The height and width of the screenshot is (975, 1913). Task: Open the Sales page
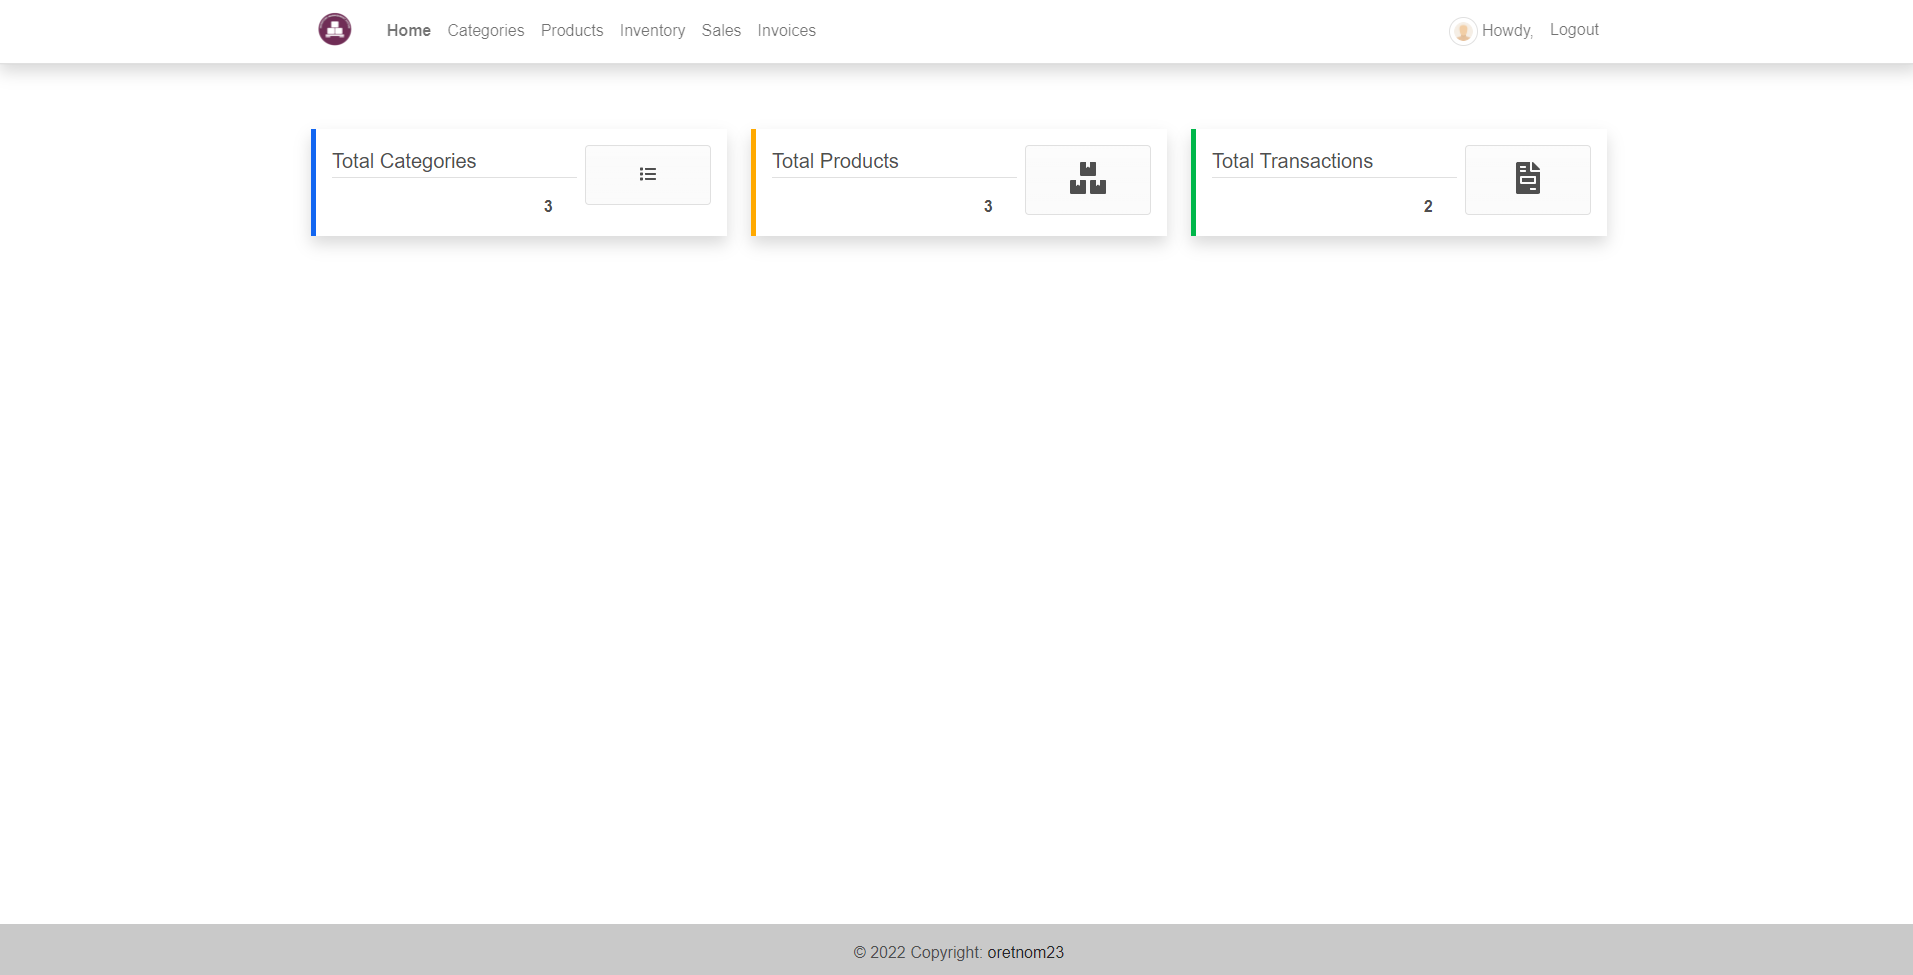tap(721, 31)
